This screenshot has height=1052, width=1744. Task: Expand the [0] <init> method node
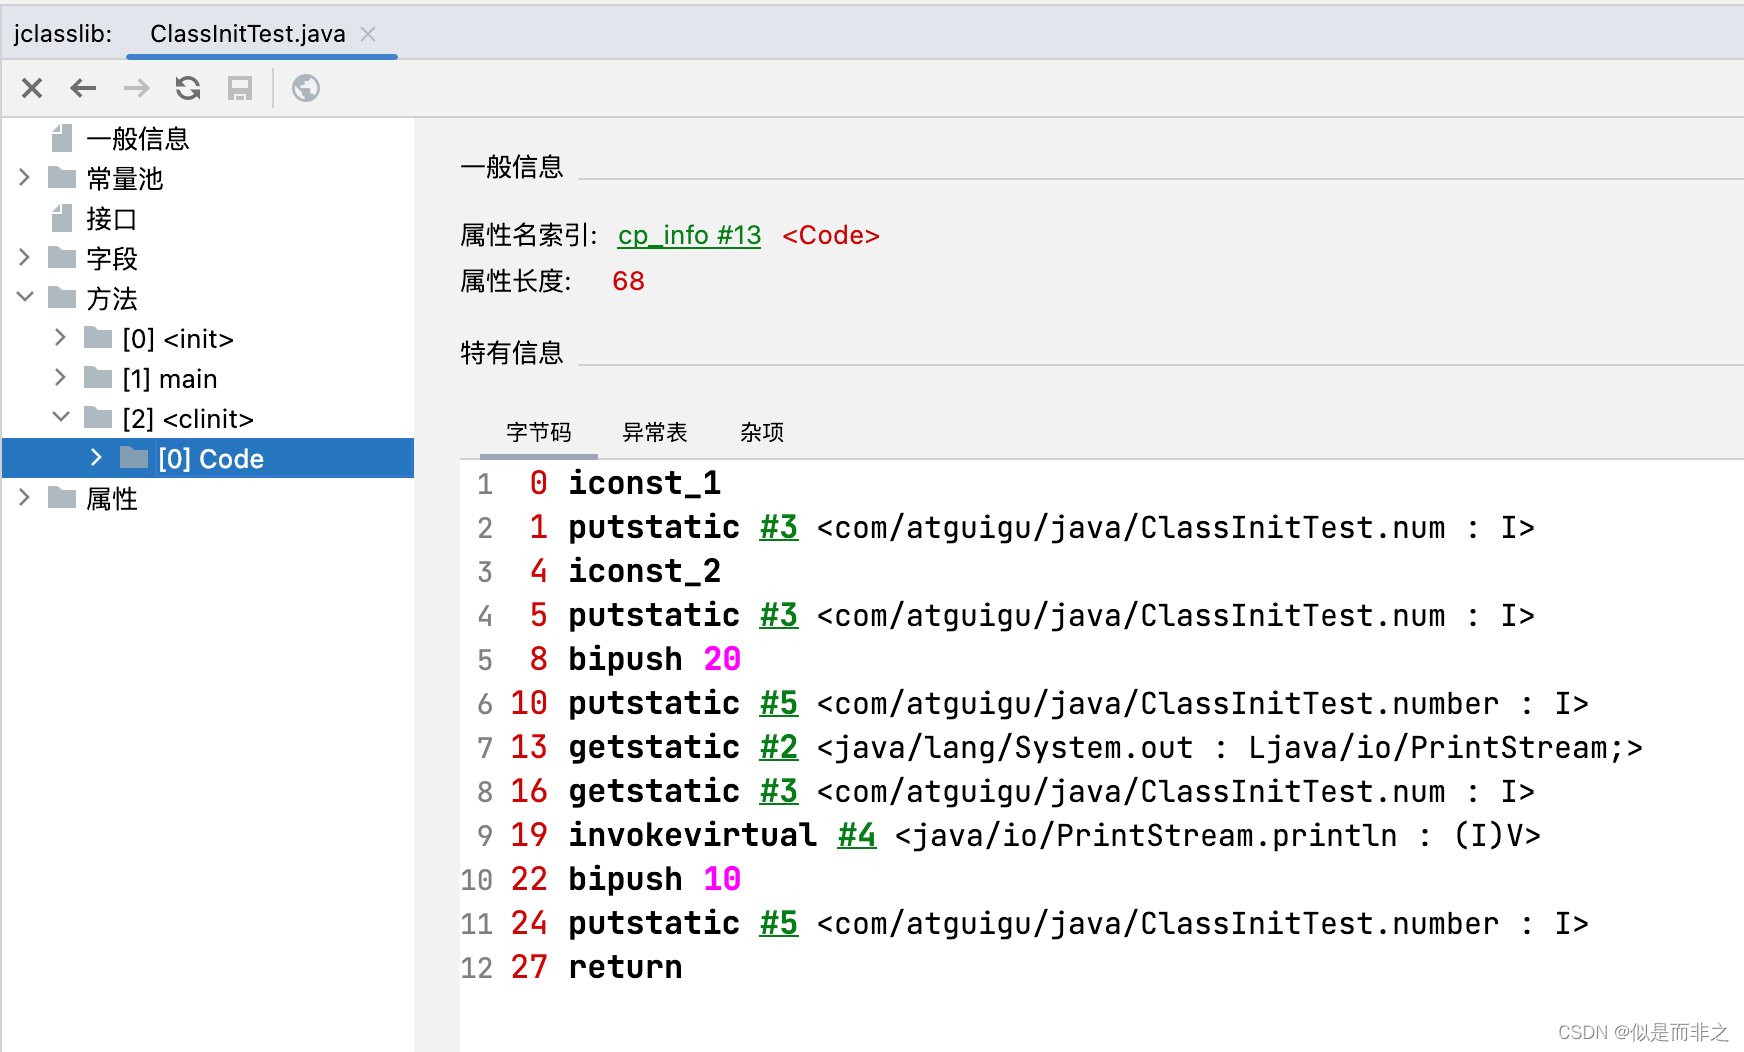[60, 337]
